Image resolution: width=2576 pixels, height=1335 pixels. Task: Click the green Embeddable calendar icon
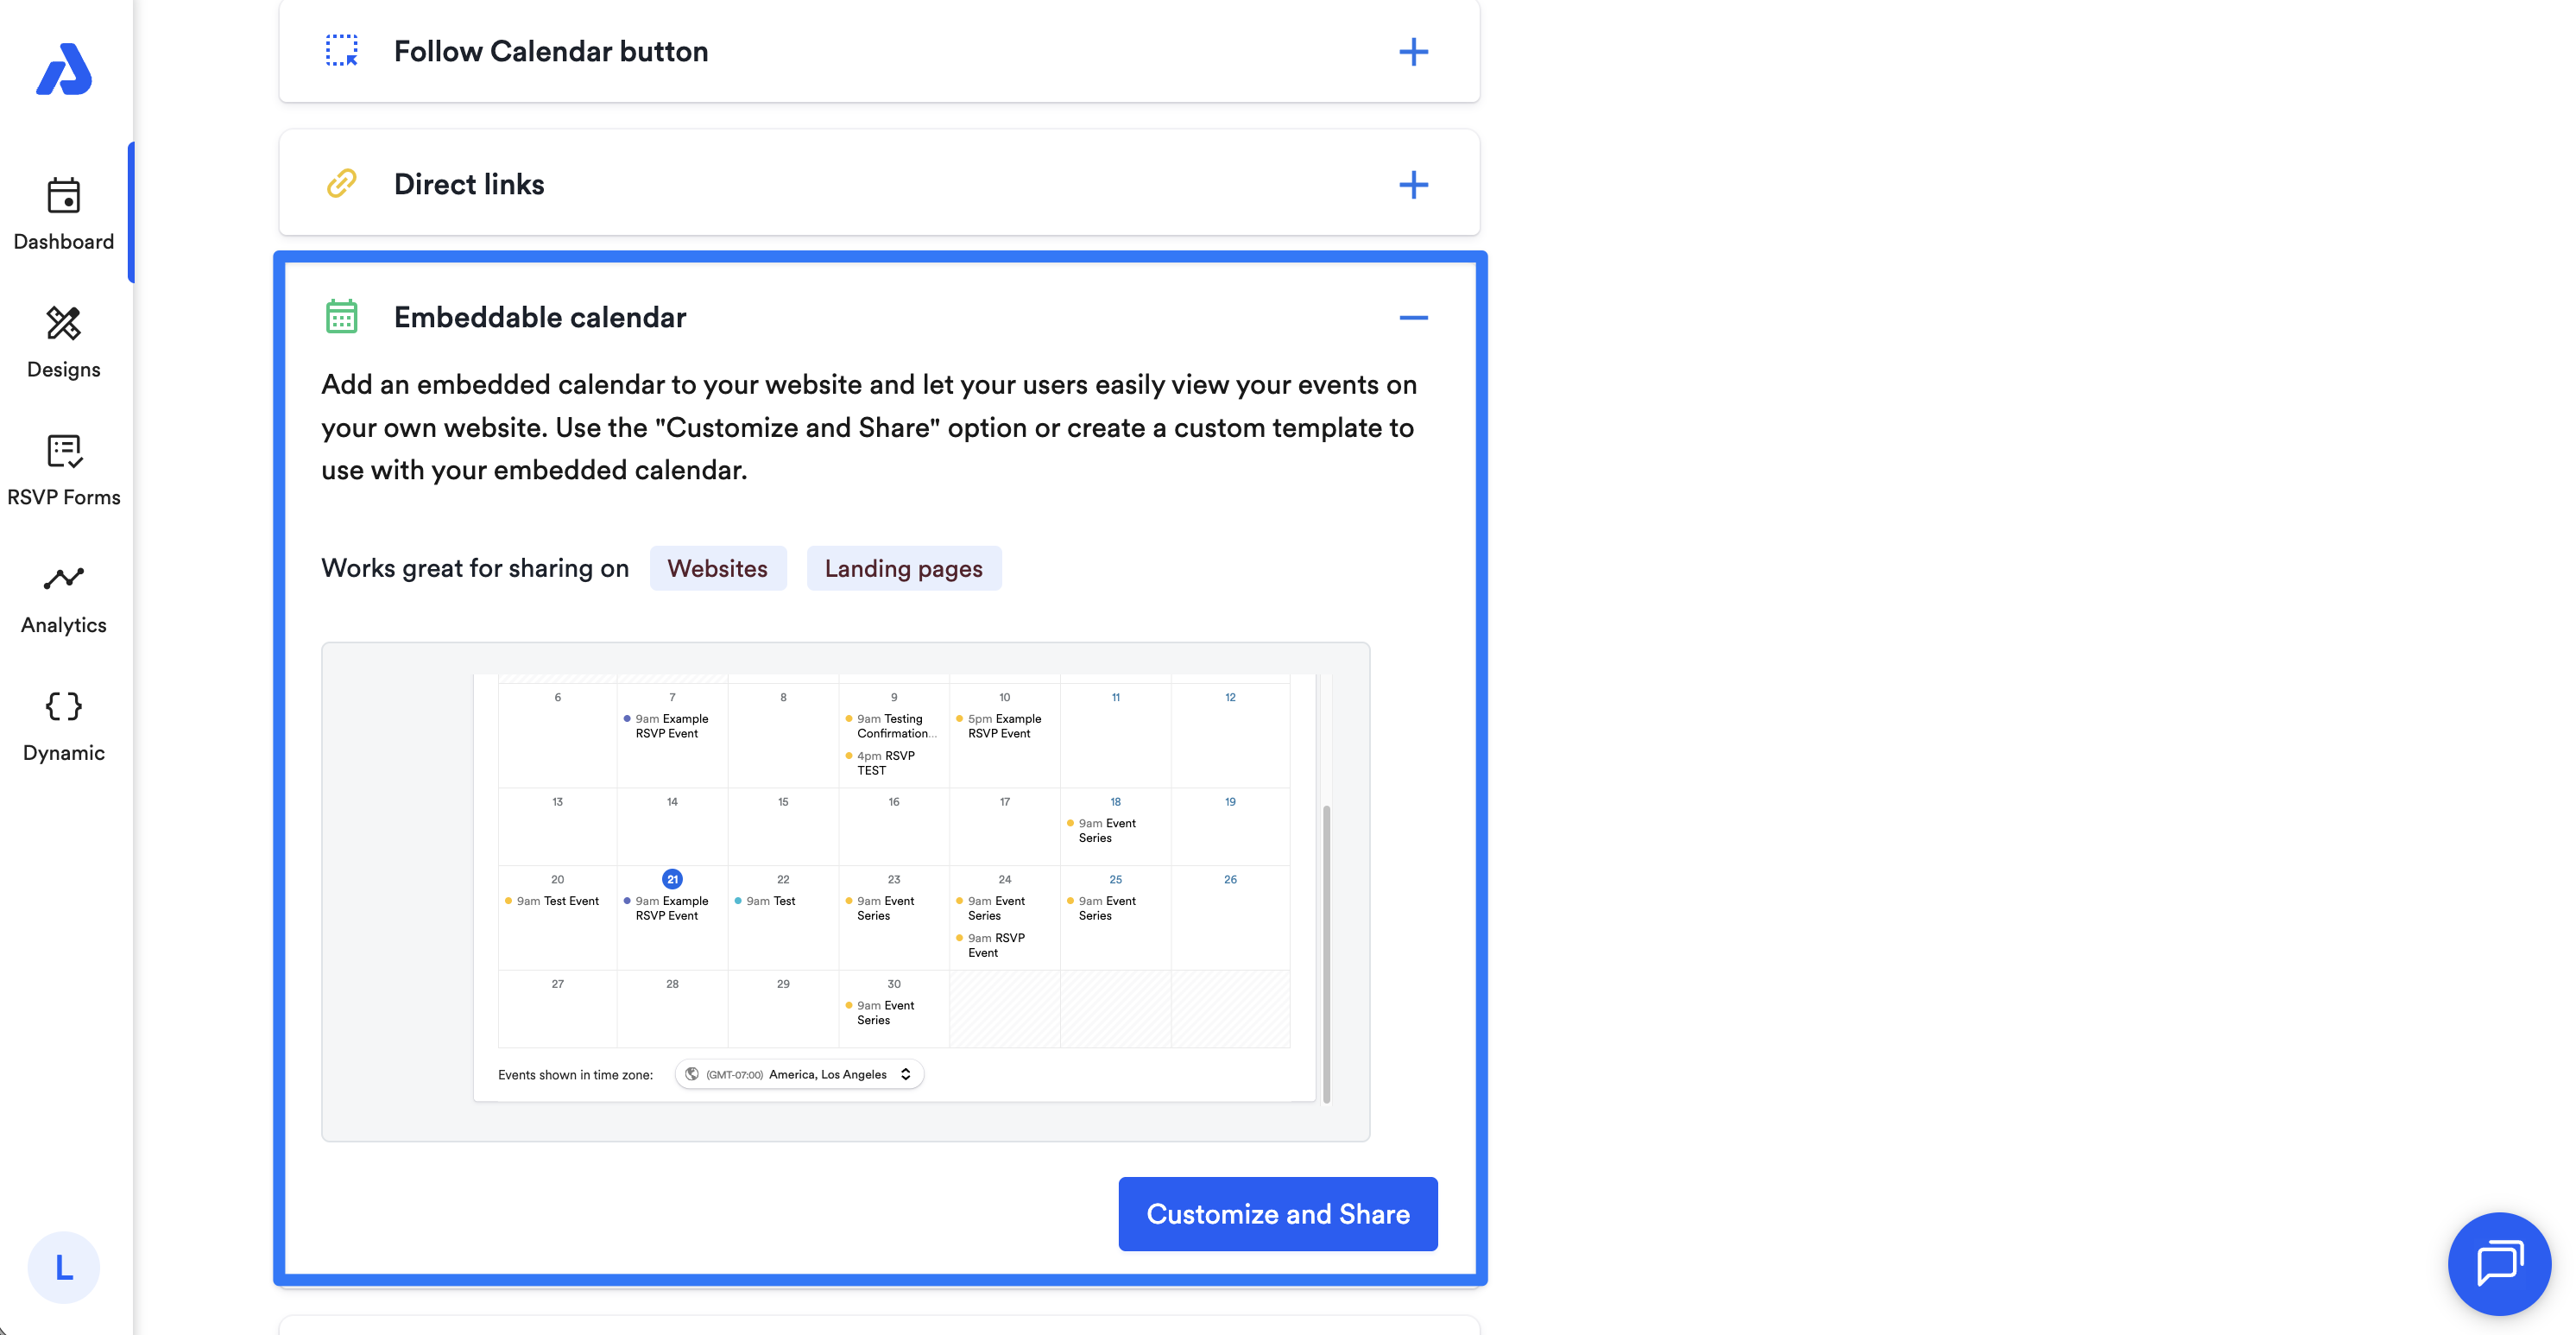click(x=342, y=317)
